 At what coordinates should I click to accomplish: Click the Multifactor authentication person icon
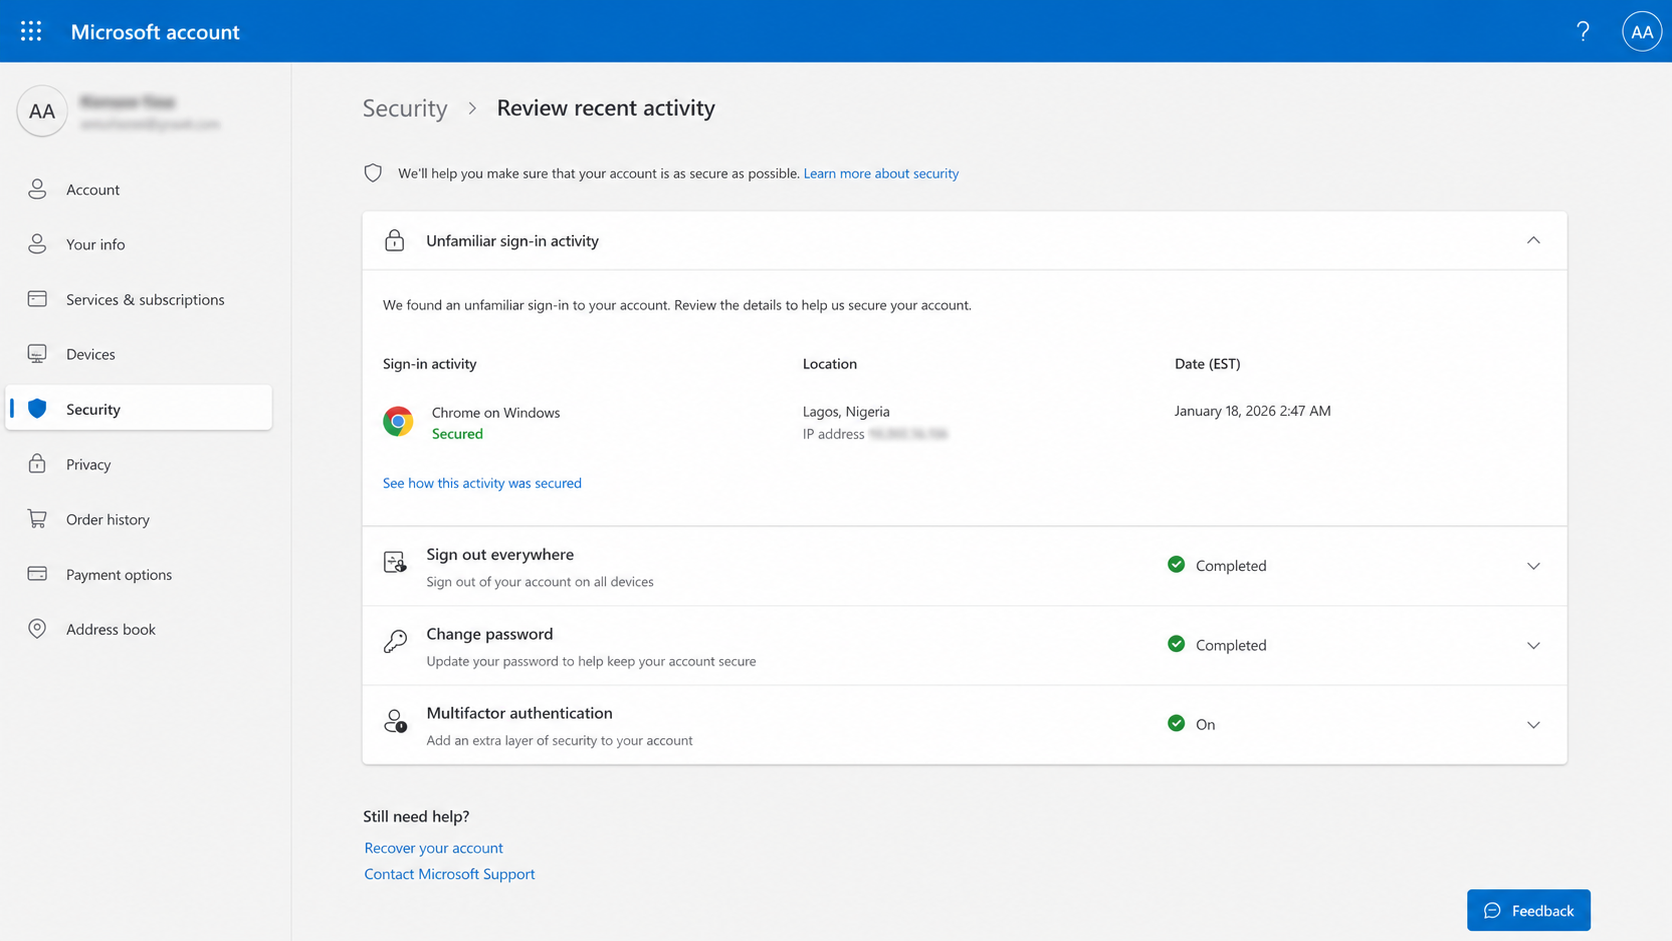(x=395, y=721)
